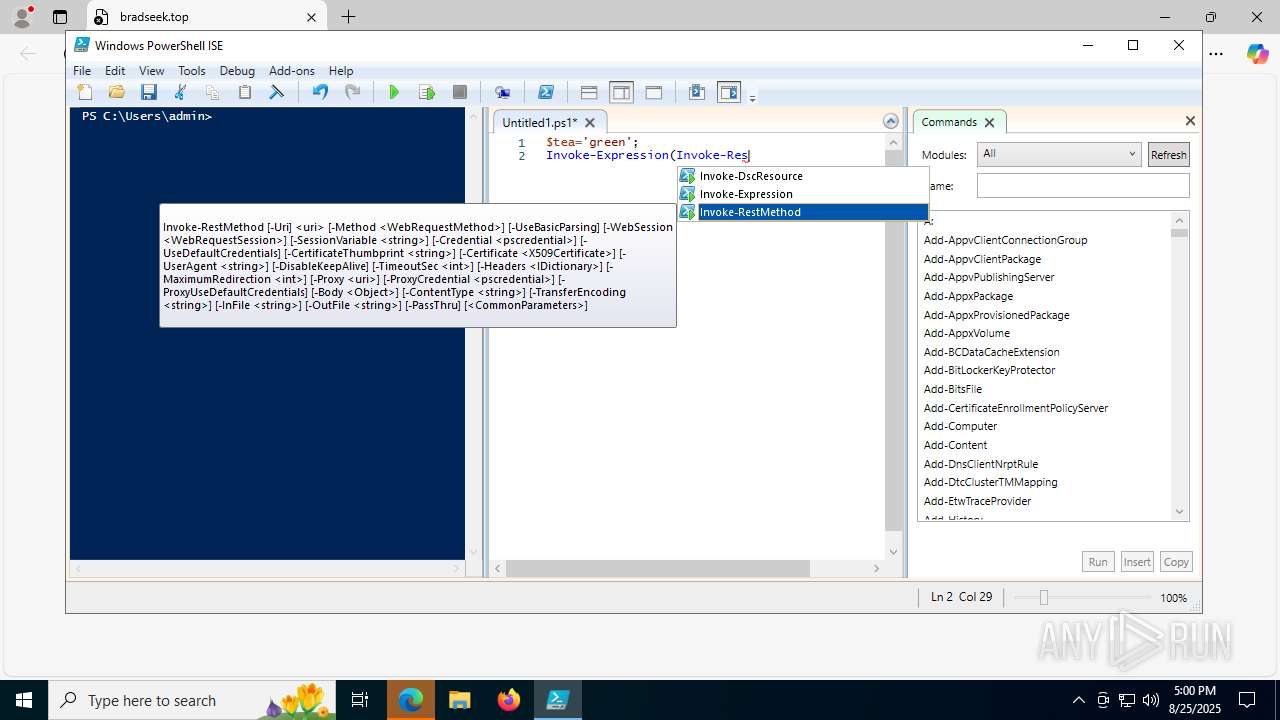Select Add-Content in commands list

[955, 445]
